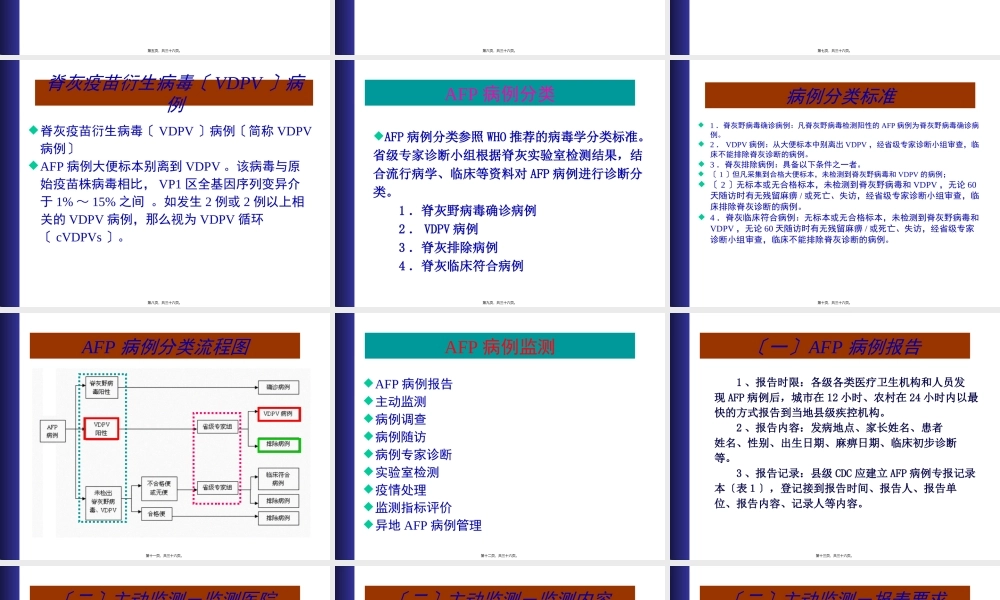Screen dimensions: 1000x600
Task: Click the brown '病例分类标准' title banner
Action: tap(840, 96)
